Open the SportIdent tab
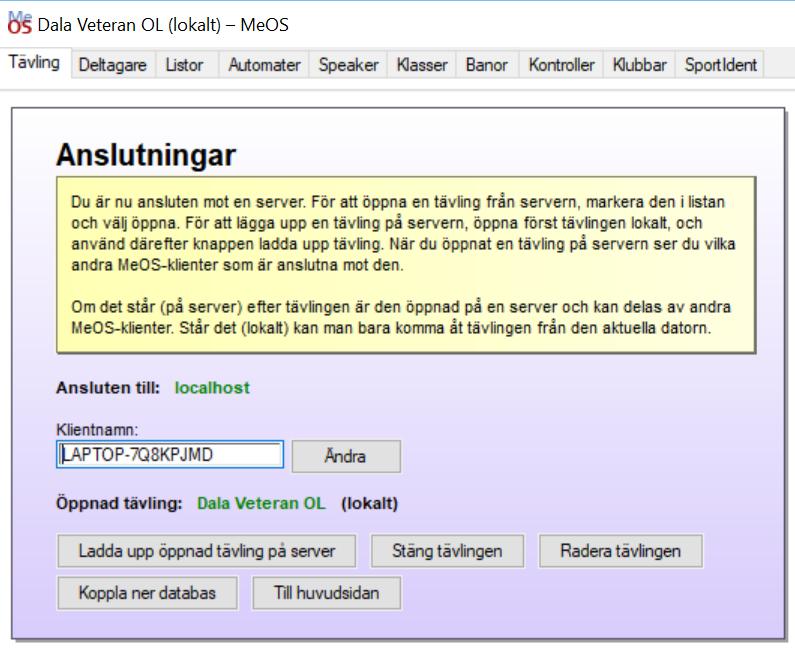This screenshot has height=652, width=795. pyautogui.click(x=720, y=65)
